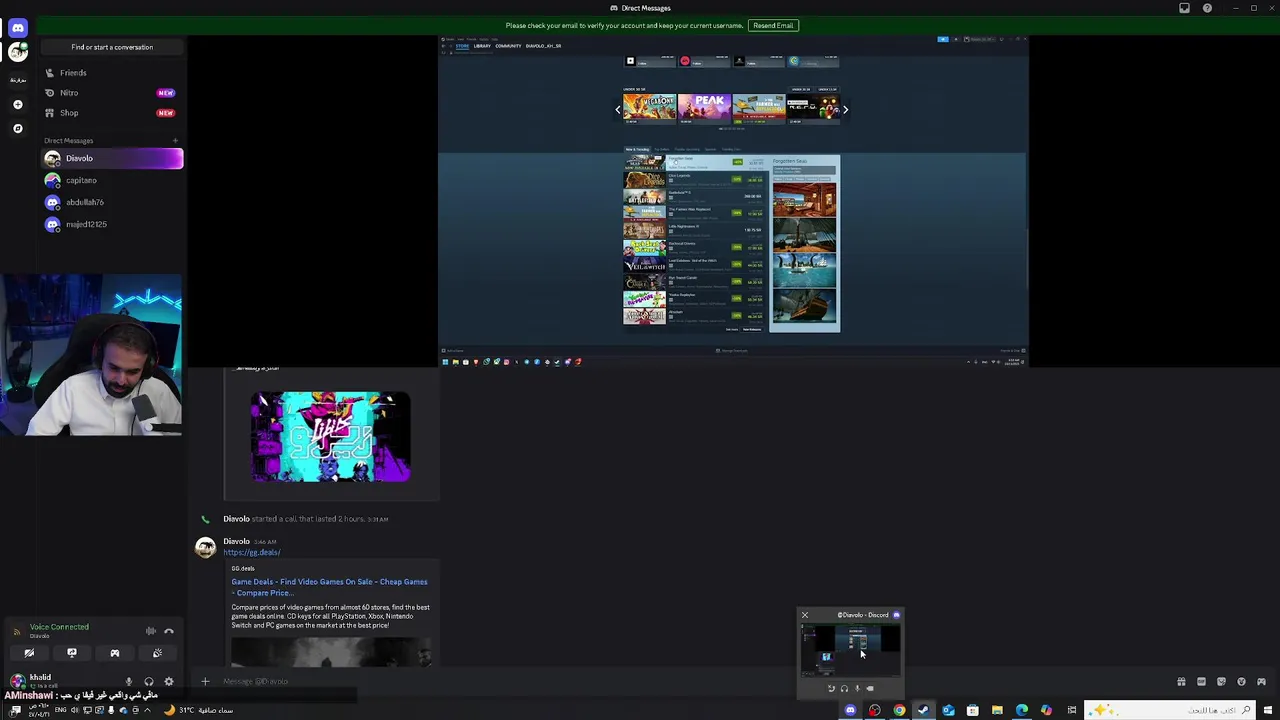Open the GIF picker
The height and width of the screenshot is (720, 1280).
pos(1201,682)
